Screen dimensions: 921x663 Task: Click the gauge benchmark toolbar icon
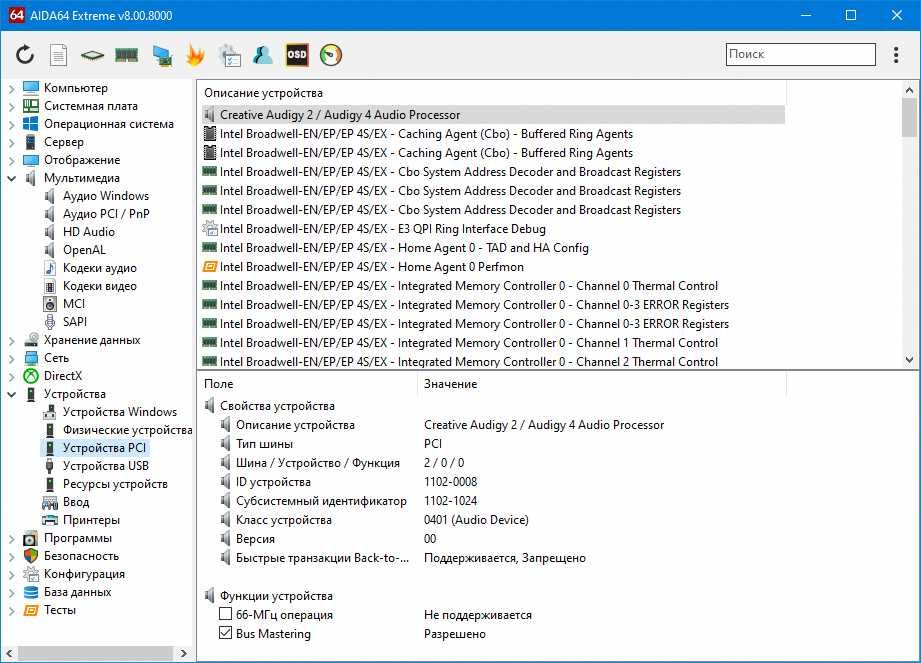tap(331, 55)
